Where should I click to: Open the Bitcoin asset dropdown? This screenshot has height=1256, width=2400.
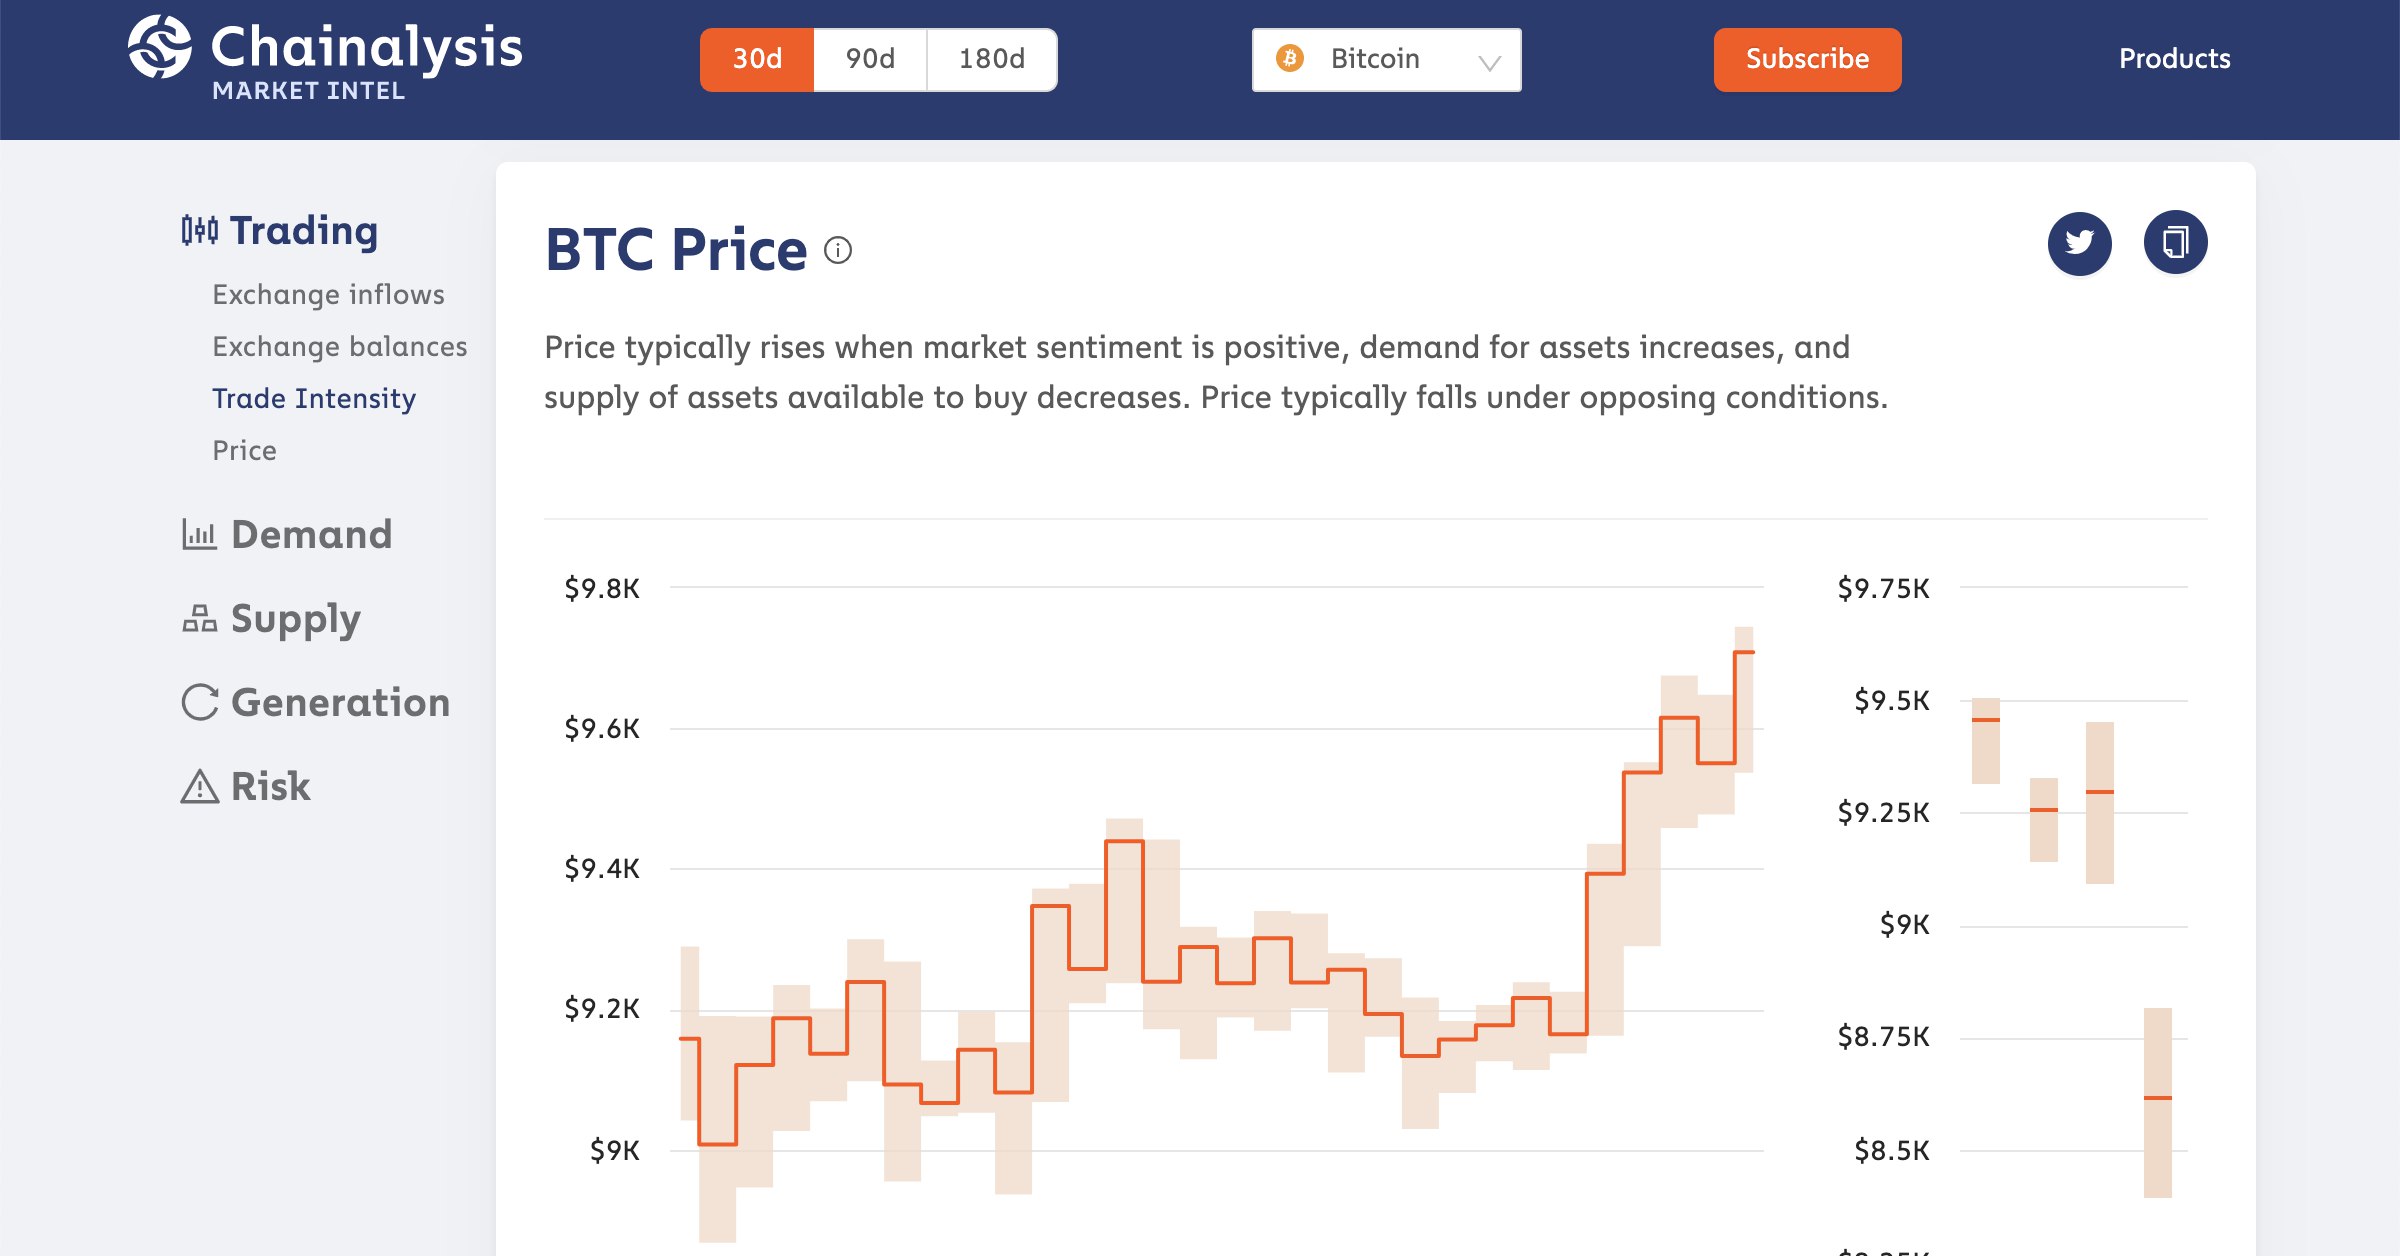pyautogui.click(x=1386, y=59)
